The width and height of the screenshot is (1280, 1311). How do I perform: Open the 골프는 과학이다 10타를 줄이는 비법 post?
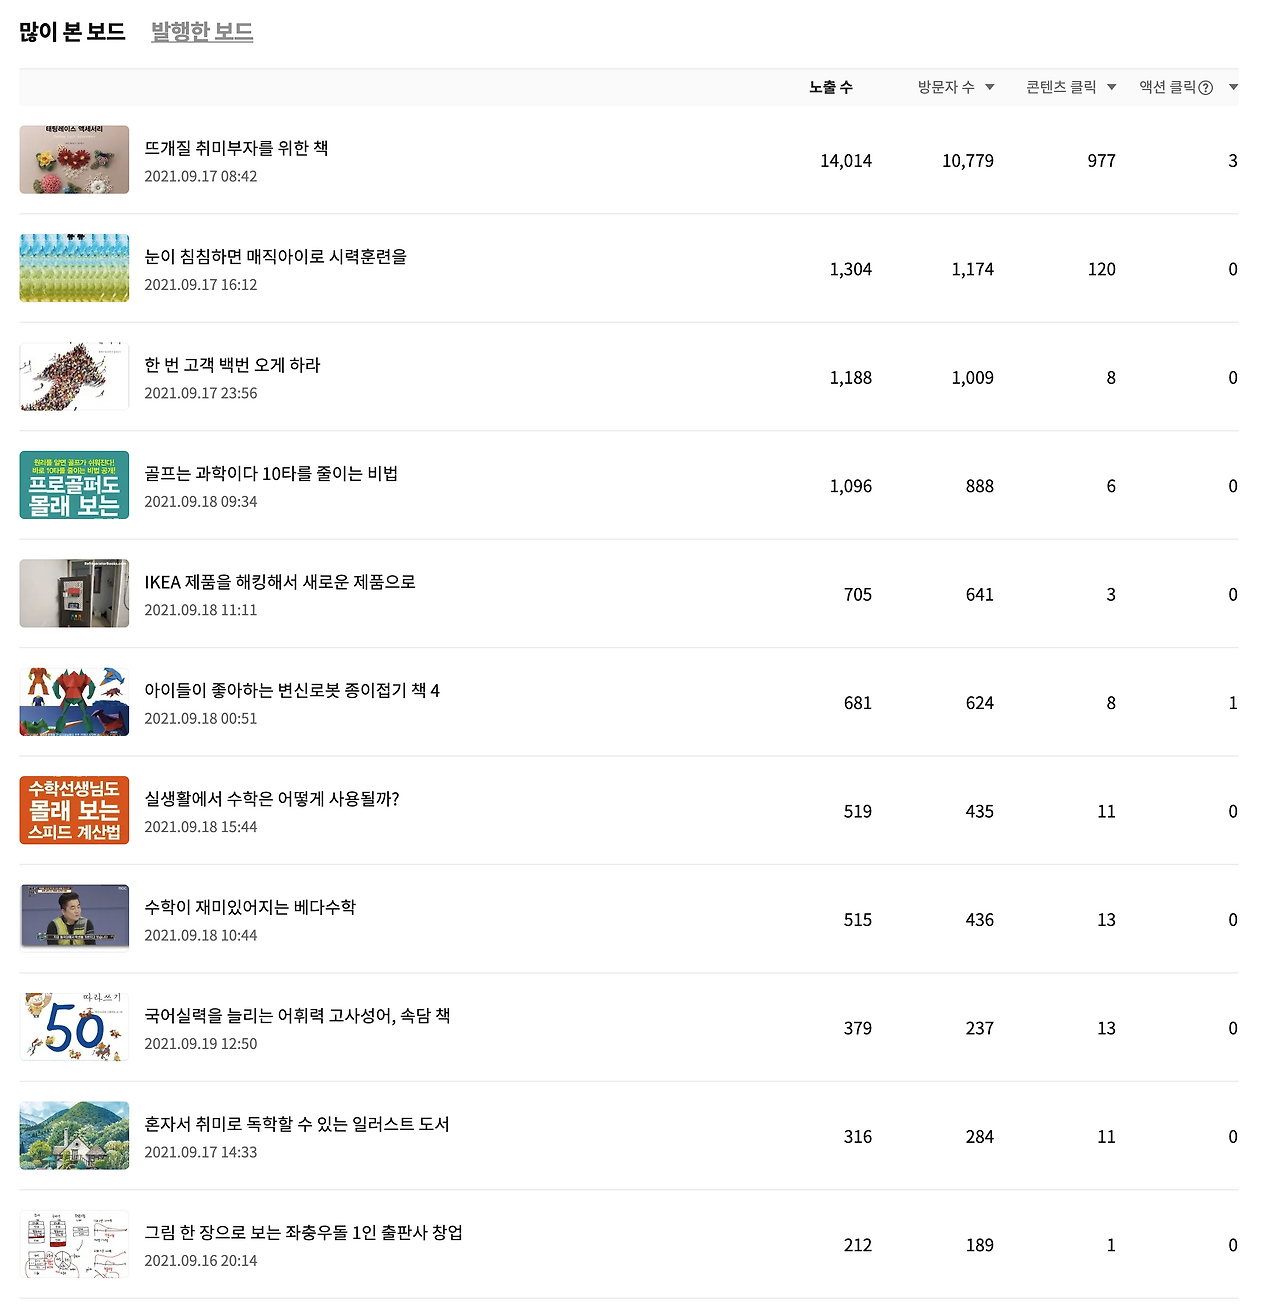[x=270, y=473]
